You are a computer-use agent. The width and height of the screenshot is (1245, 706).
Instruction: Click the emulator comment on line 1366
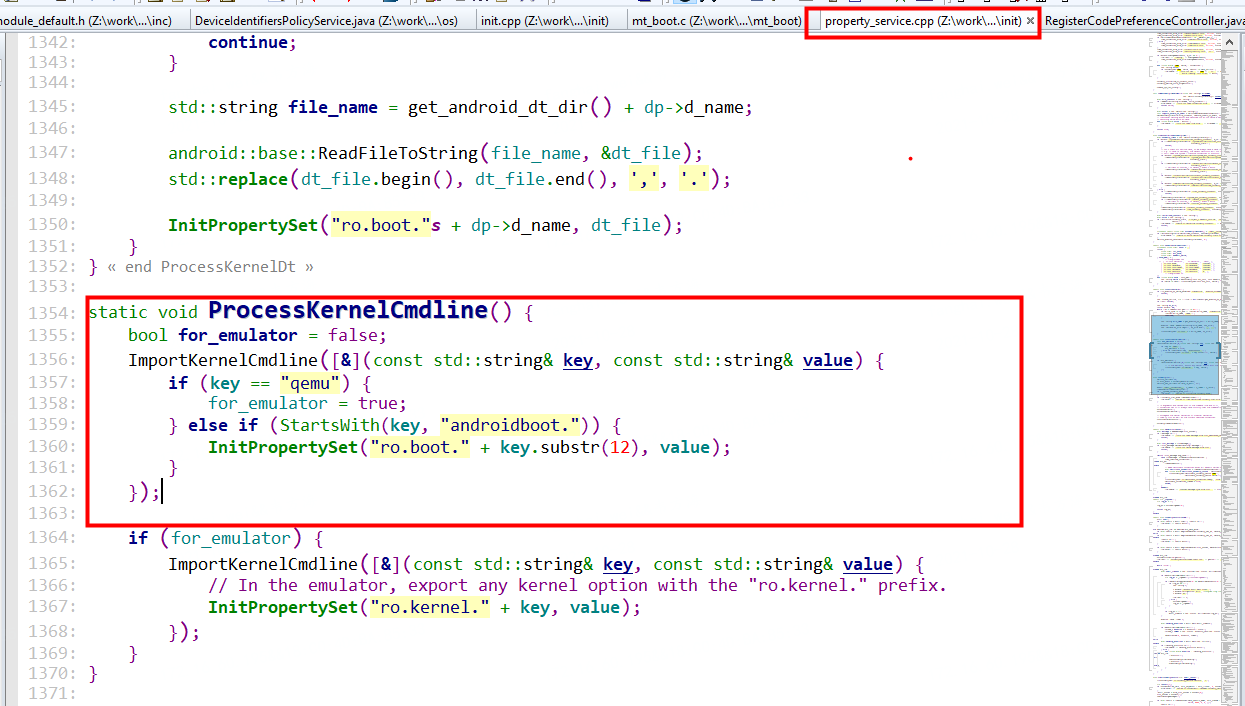pyautogui.click(x=577, y=585)
